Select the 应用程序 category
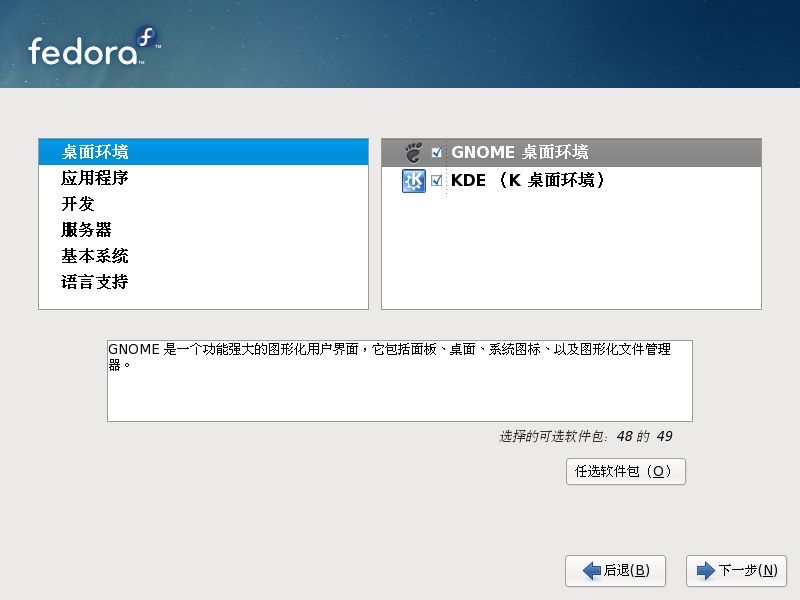Viewport: 800px width, 600px height. point(203,178)
